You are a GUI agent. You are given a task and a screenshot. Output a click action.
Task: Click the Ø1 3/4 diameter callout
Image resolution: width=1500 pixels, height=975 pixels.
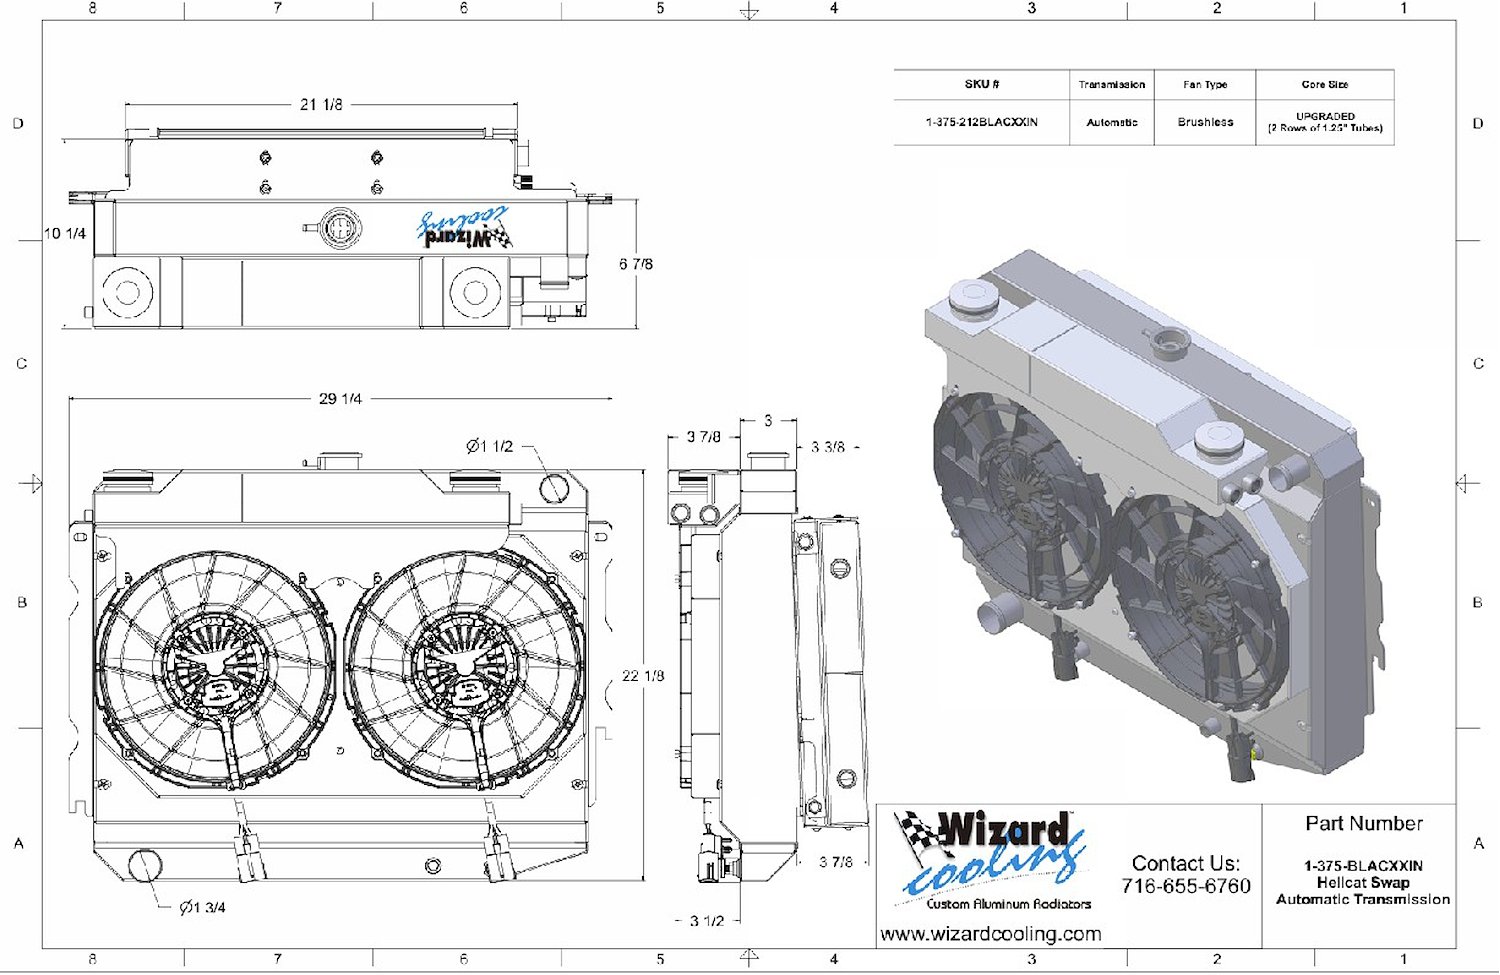point(202,907)
